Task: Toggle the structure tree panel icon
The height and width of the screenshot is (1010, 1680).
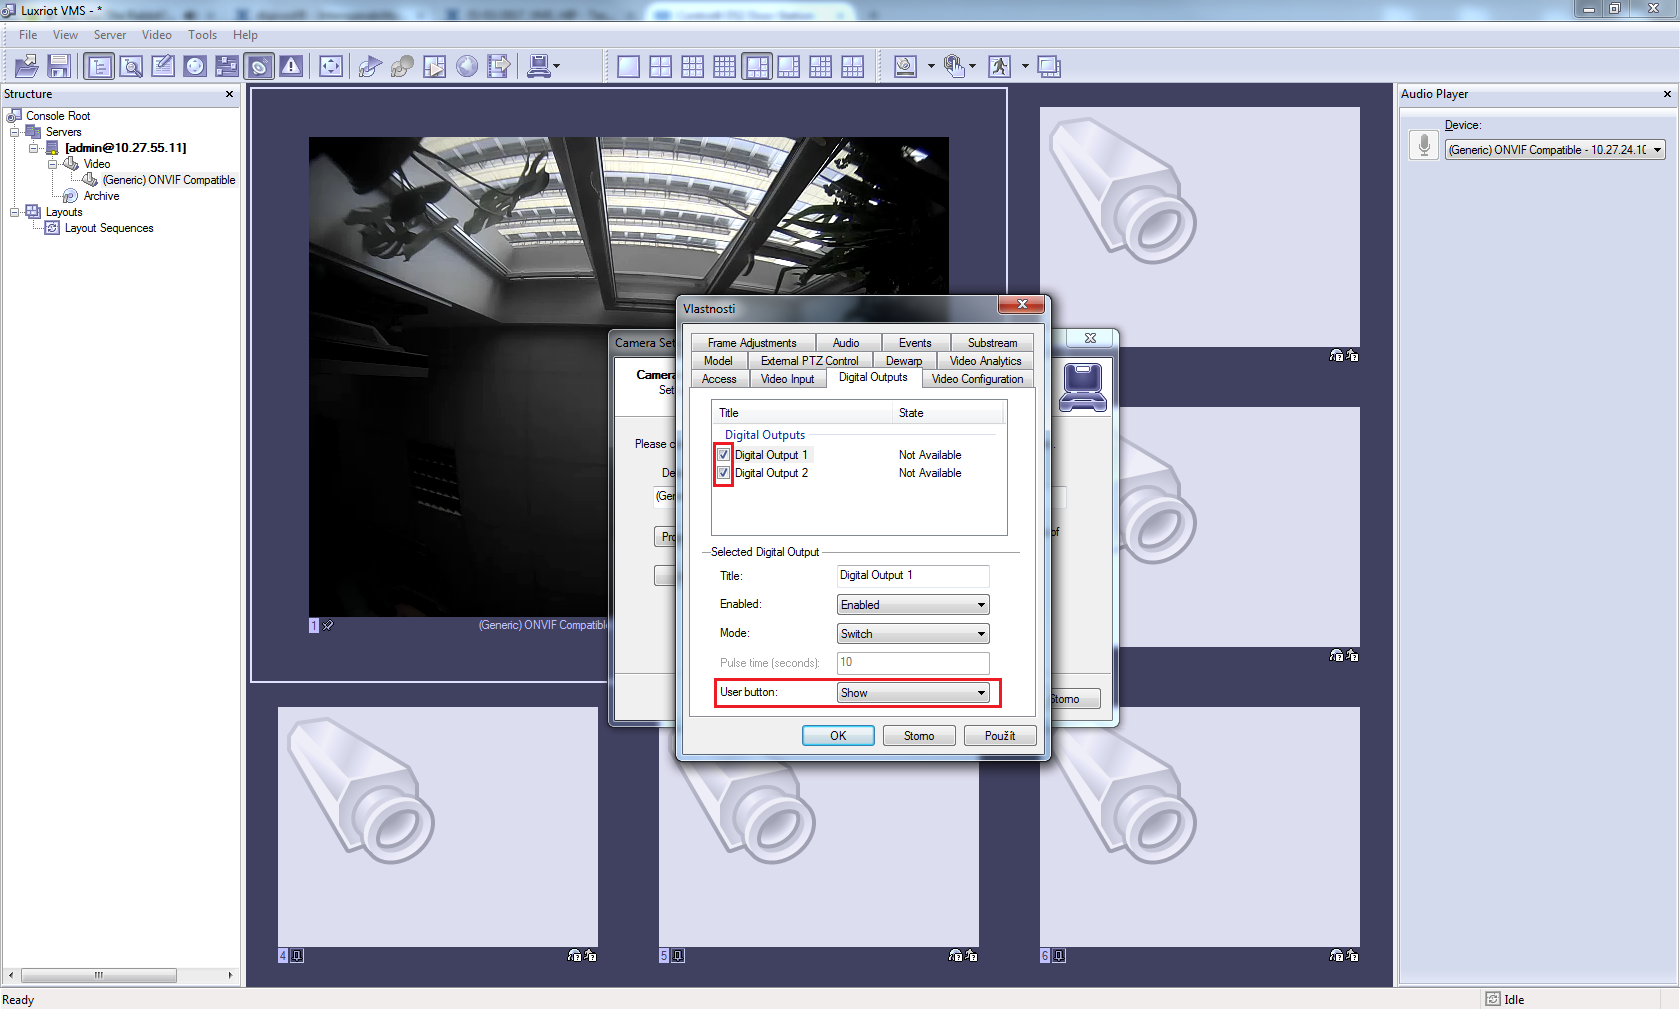Action: (x=99, y=67)
